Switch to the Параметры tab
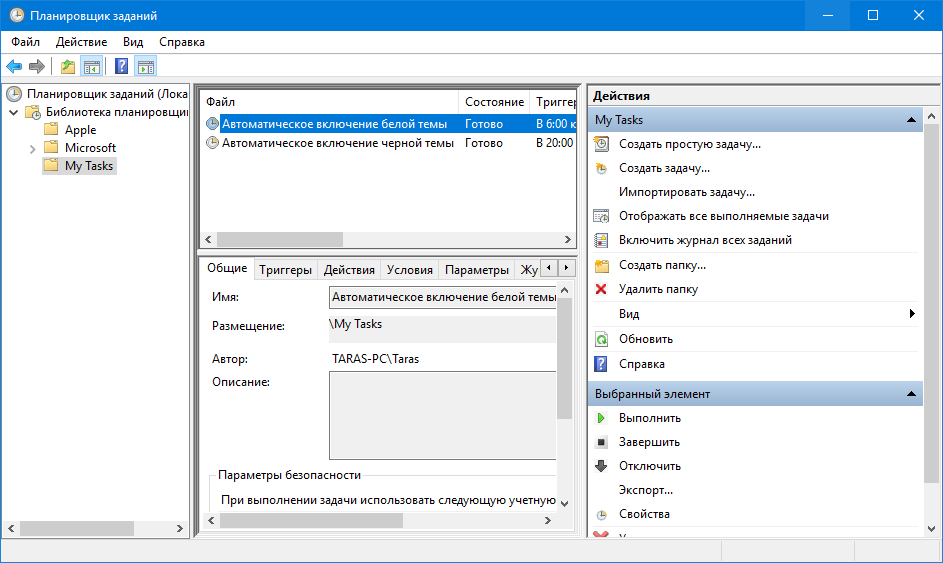This screenshot has width=943, height=563. (x=477, y=270)
